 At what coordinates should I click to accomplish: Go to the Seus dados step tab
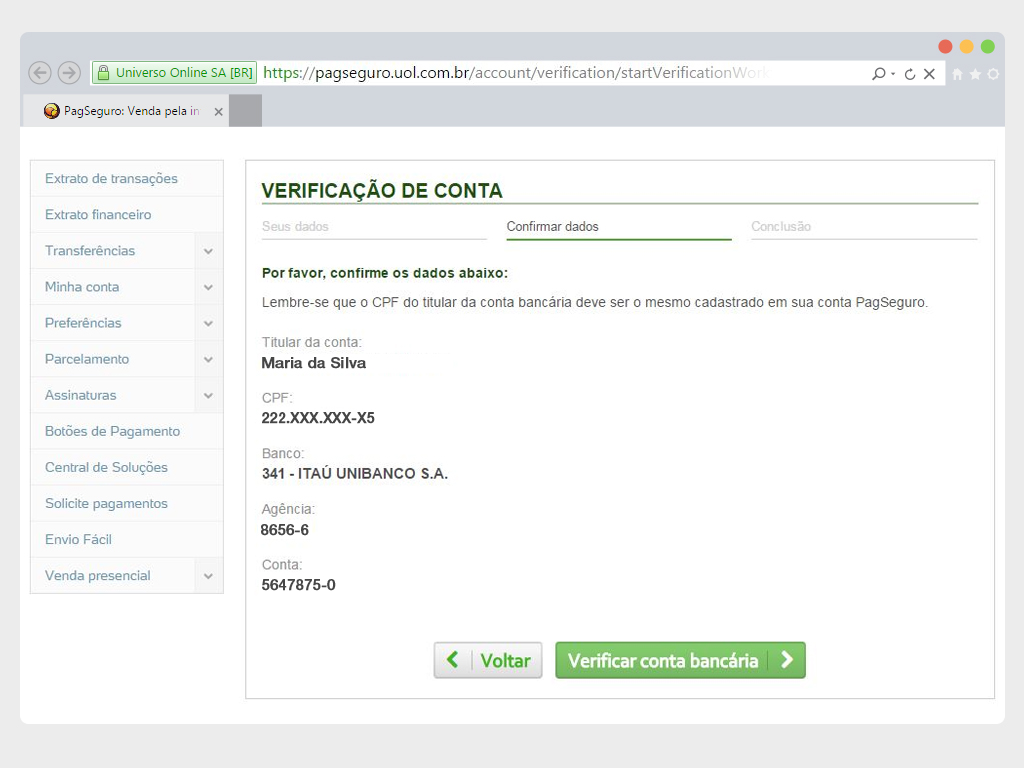(374, 227)
